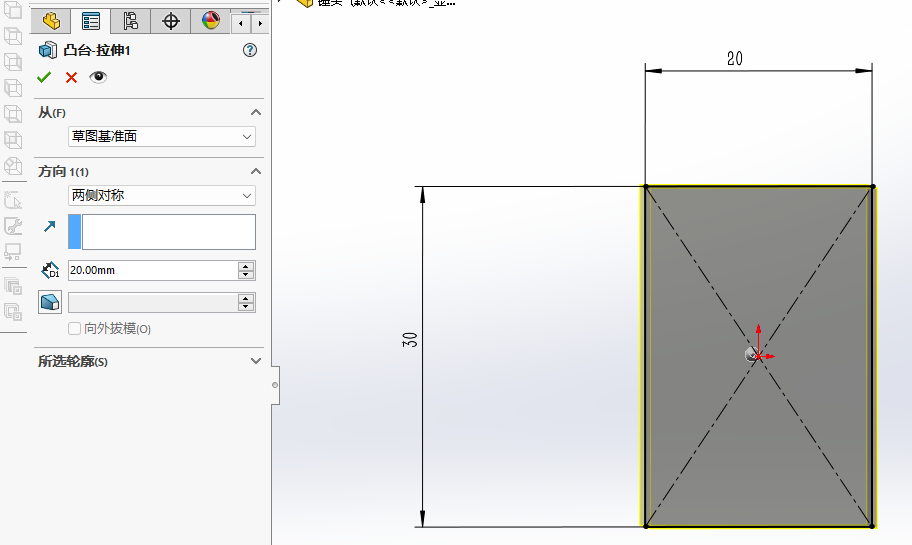This screenshot has width=912, height=545.
Task: Click the lower stacked layers sidebar icon
Action: coord(13,312)
